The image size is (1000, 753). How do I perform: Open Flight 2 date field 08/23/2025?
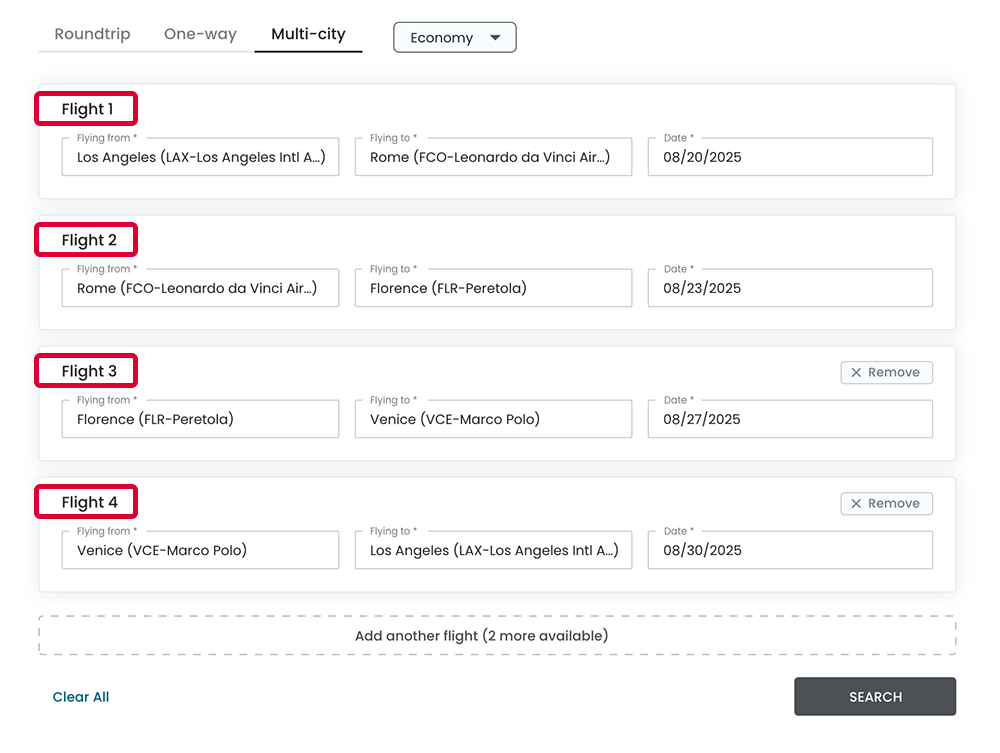pos(790,288)
